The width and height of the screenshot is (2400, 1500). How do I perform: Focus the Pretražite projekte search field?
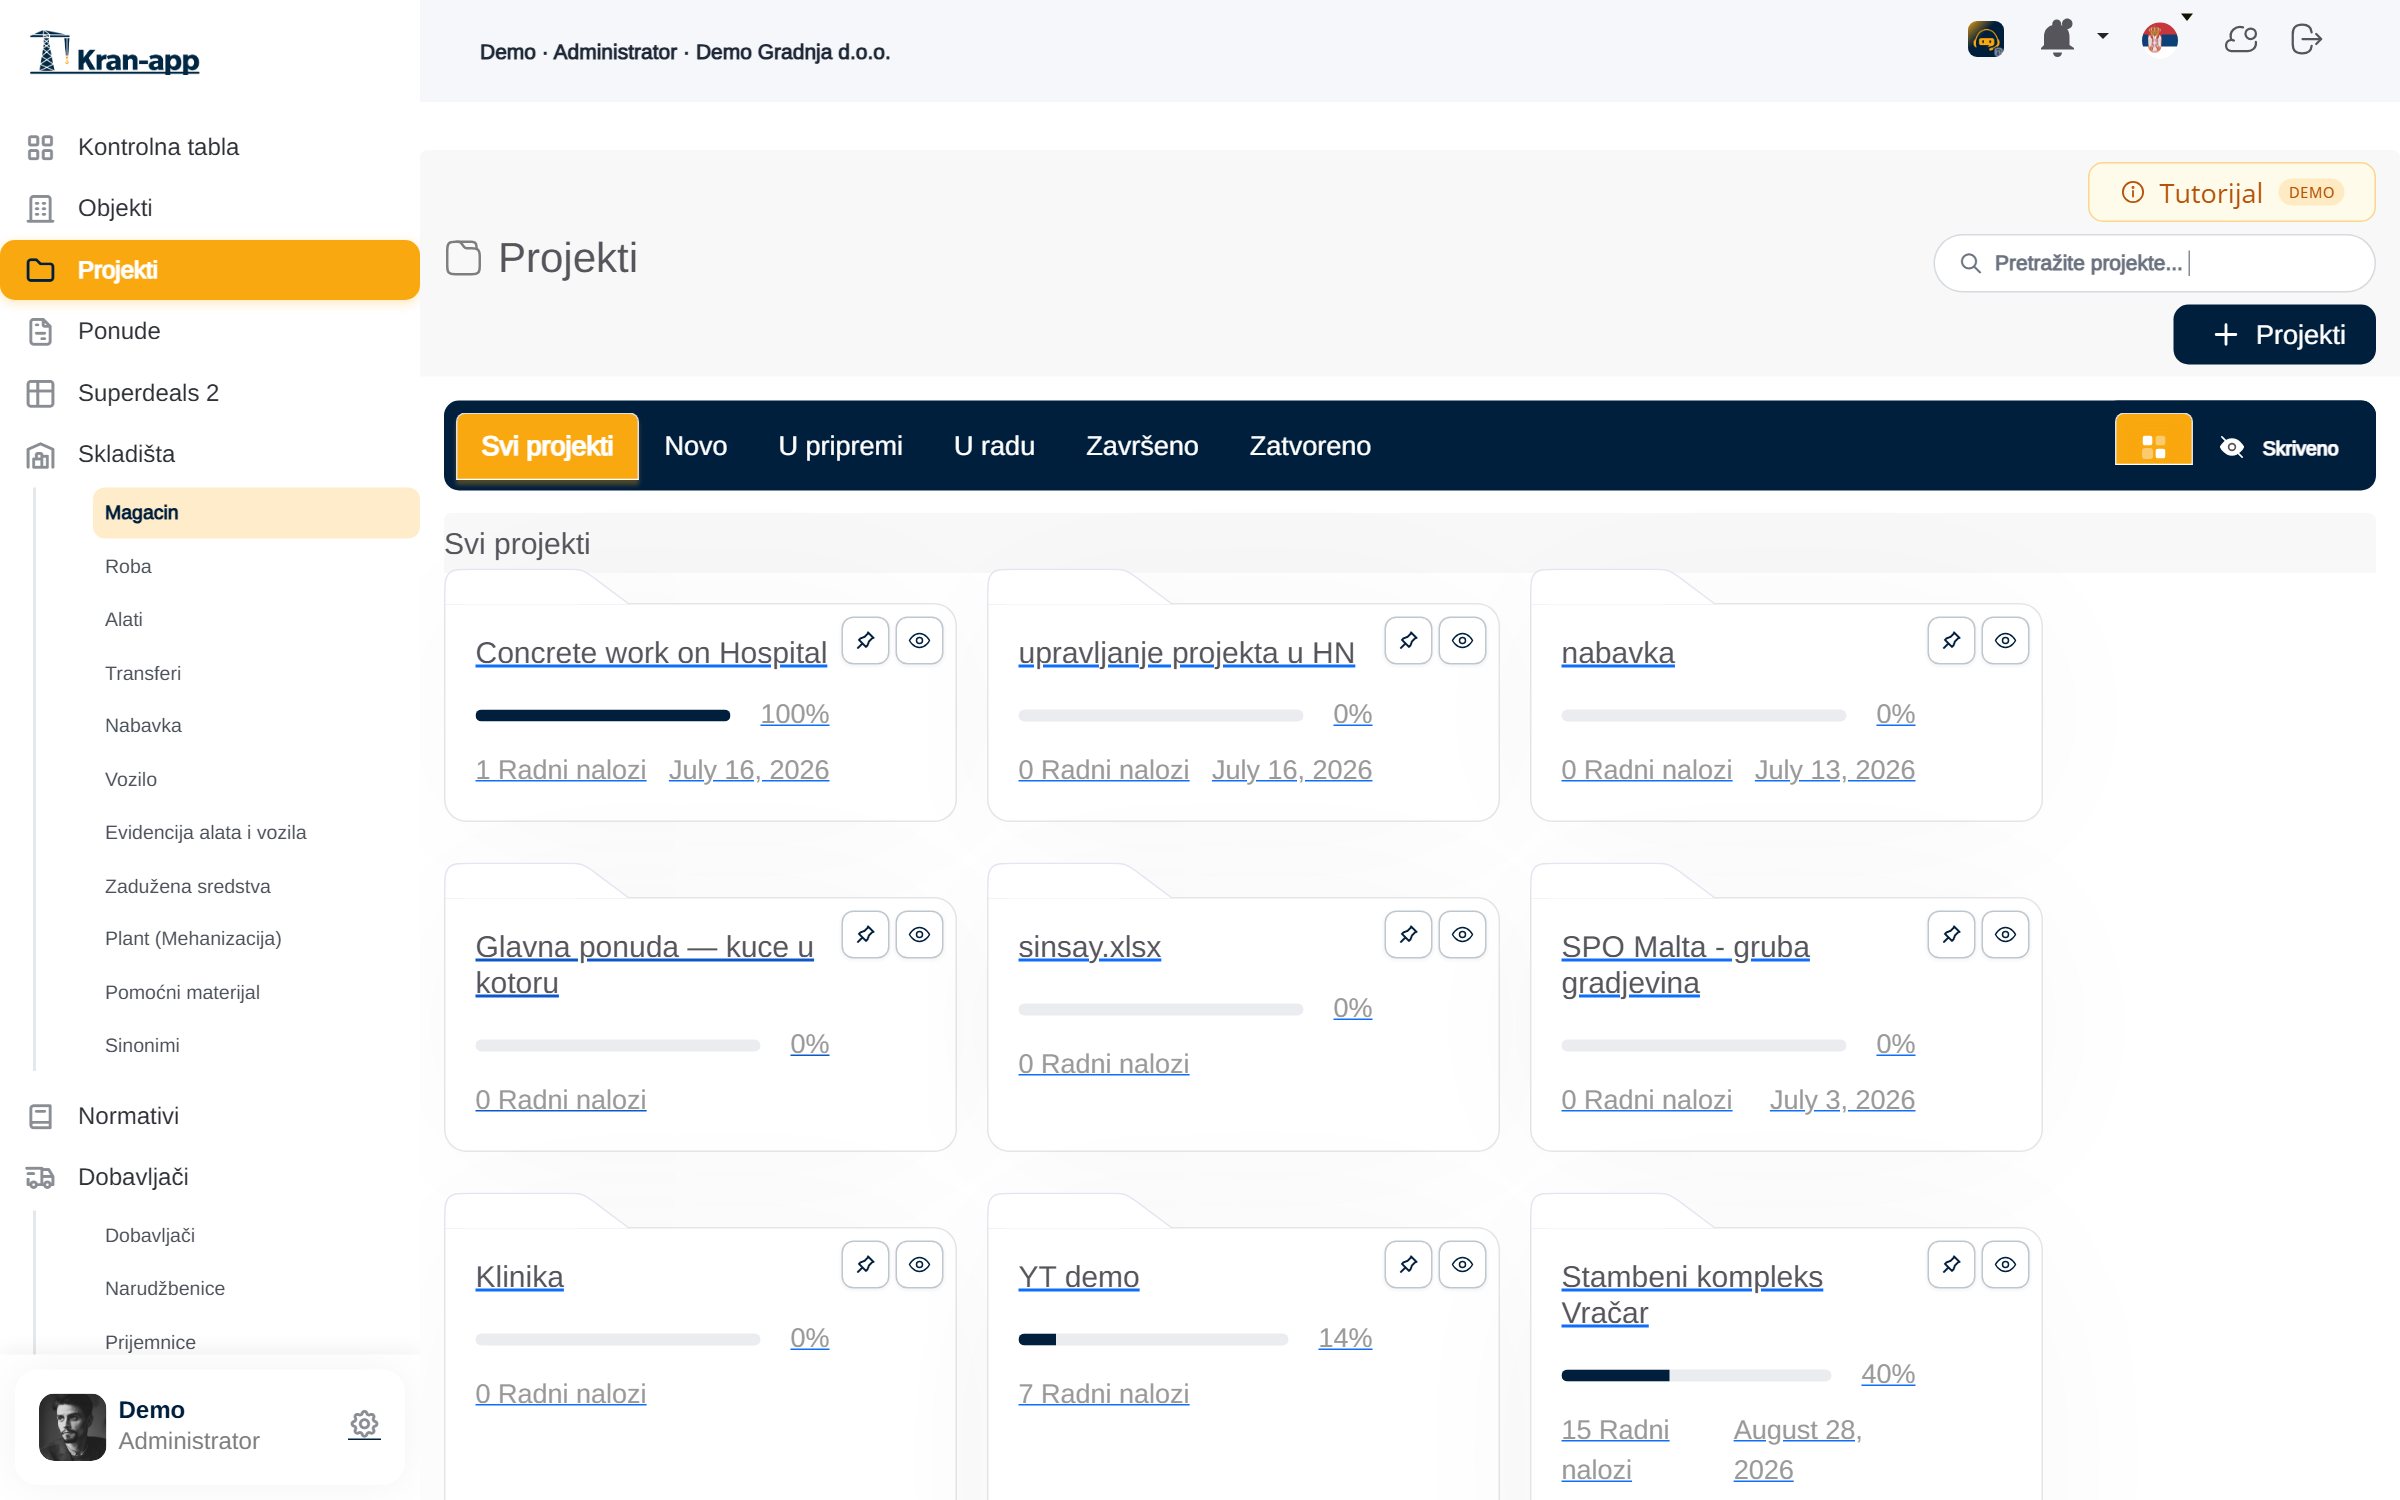tap(2154, 263)
